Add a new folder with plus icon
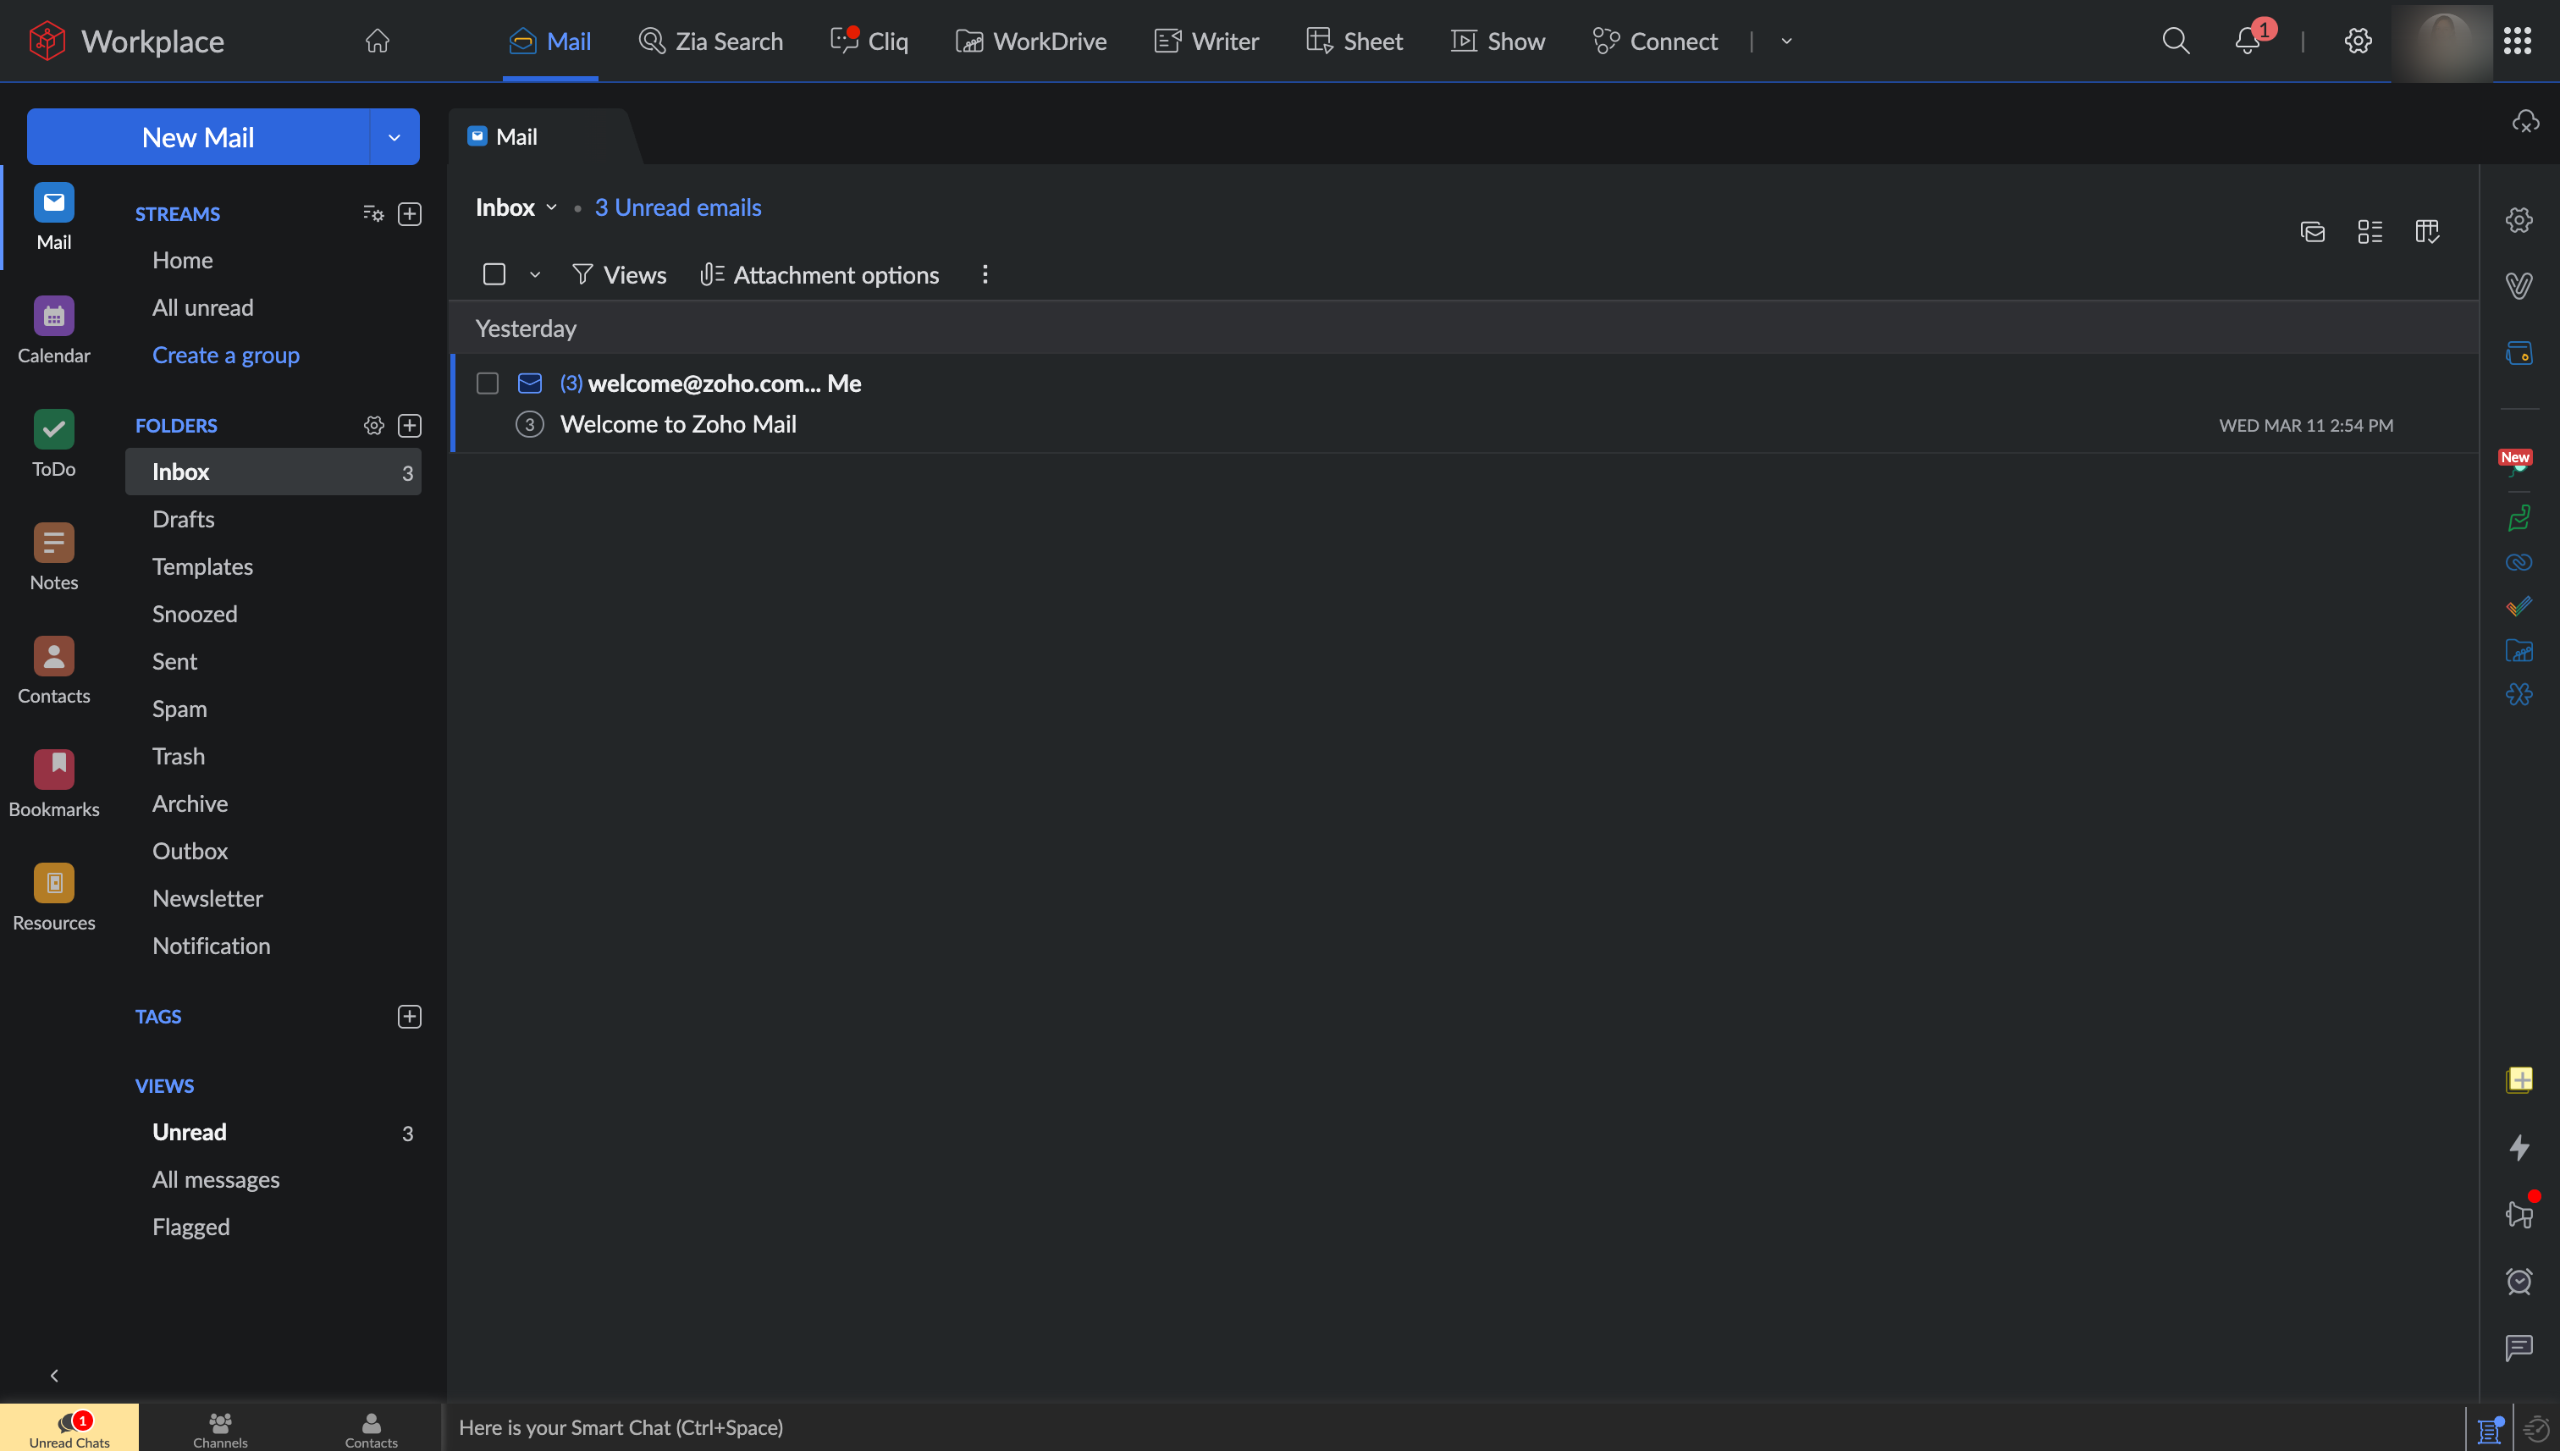 coord(409,426)
